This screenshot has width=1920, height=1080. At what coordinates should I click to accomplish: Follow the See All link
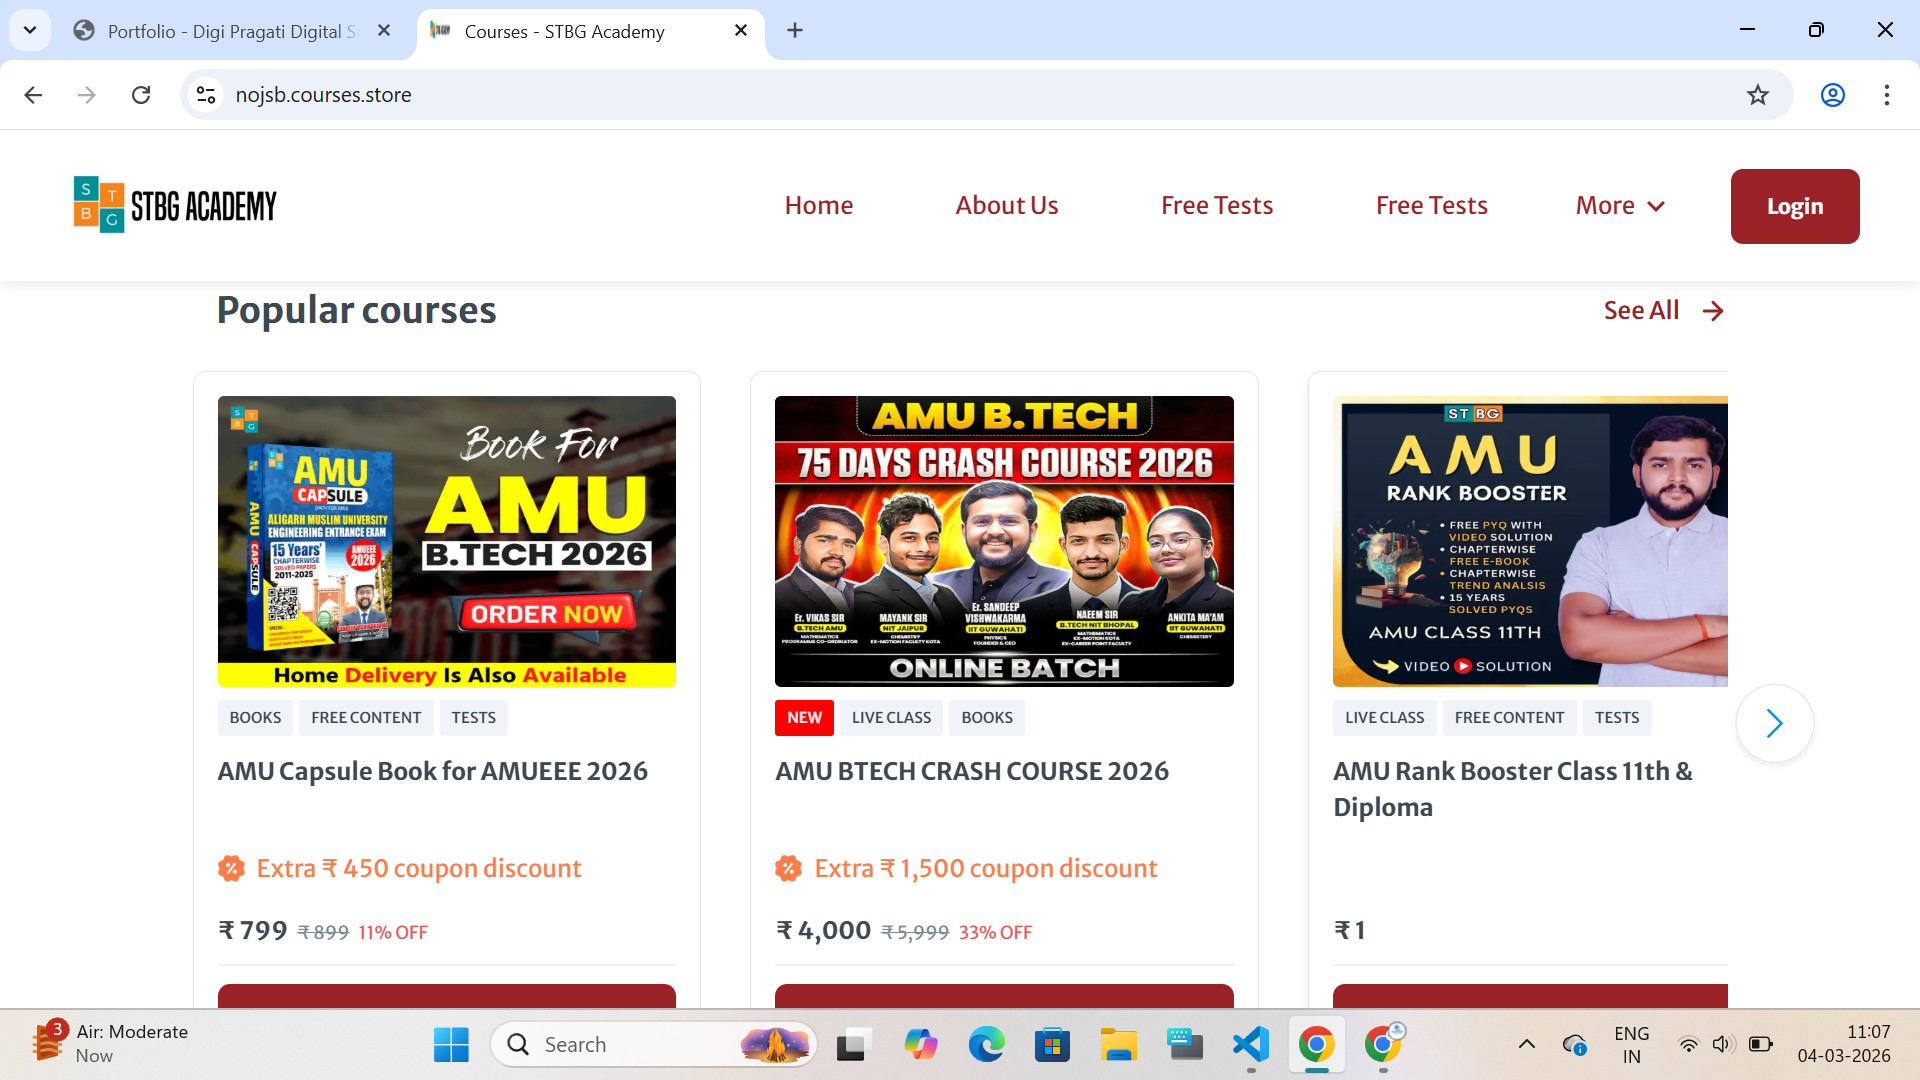pos(1662,311)
